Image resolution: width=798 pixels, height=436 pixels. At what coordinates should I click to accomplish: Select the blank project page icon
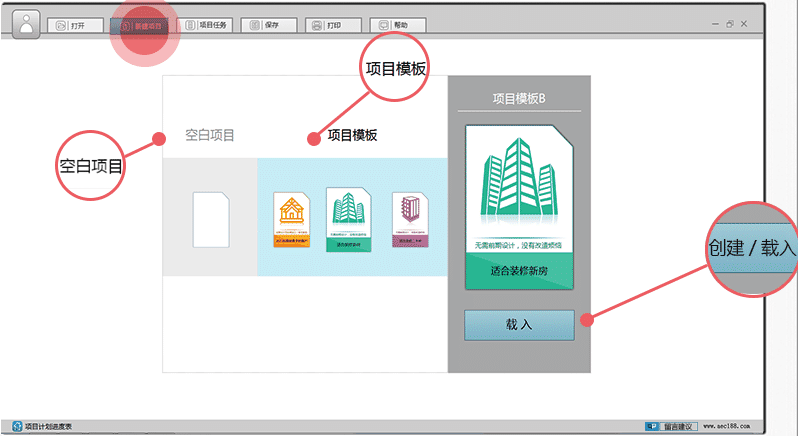pos(210,218)
